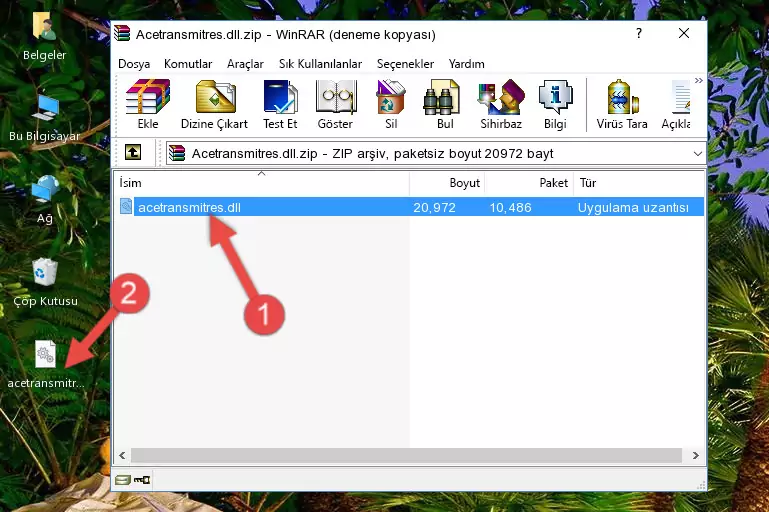Click the Test Et toolbar icon
Screen dimensions: 769x512
tap(280, 97)
